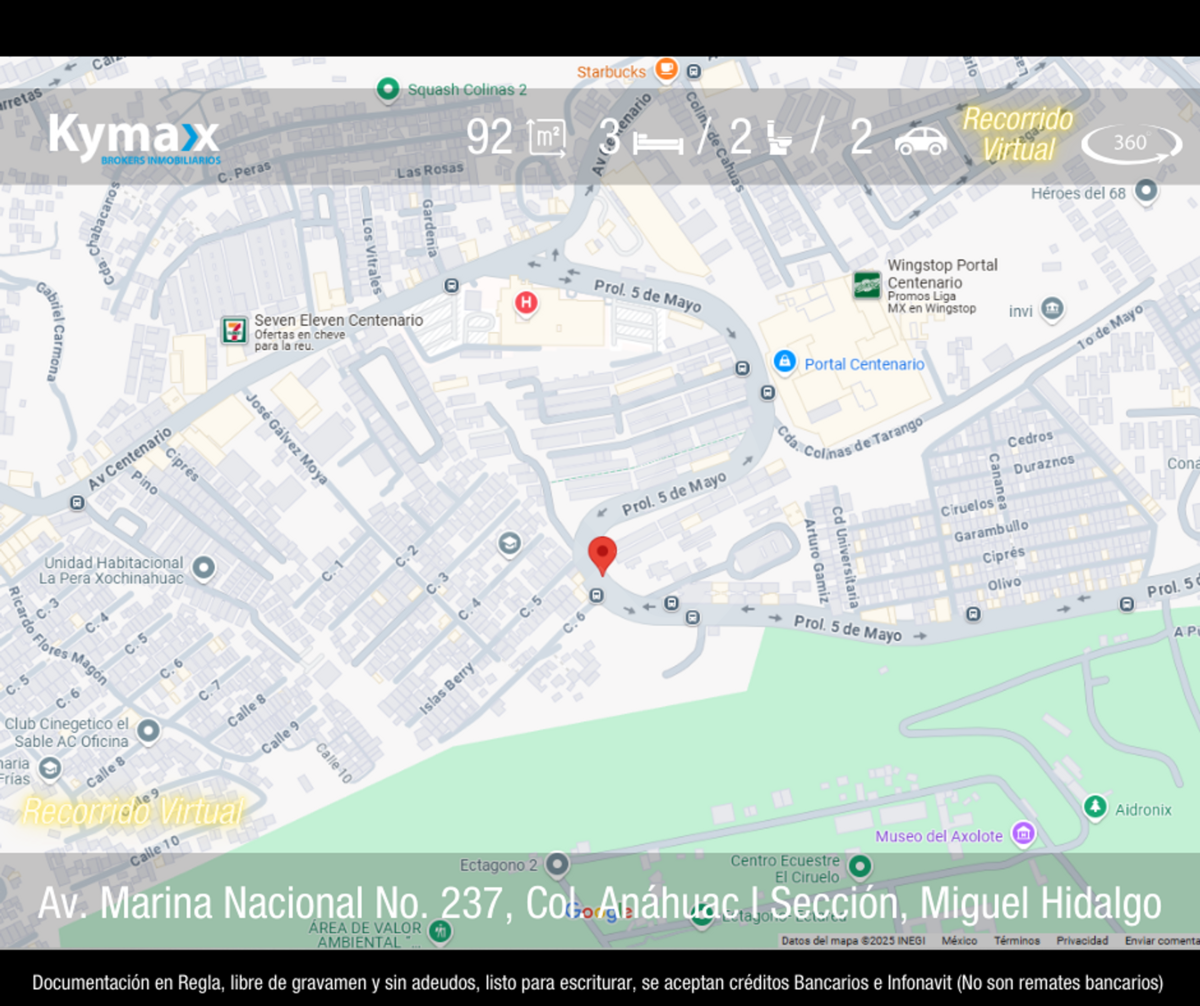Open the Términos link
Viewport: 1200px width, 1006px height.
click(1015, 941)
